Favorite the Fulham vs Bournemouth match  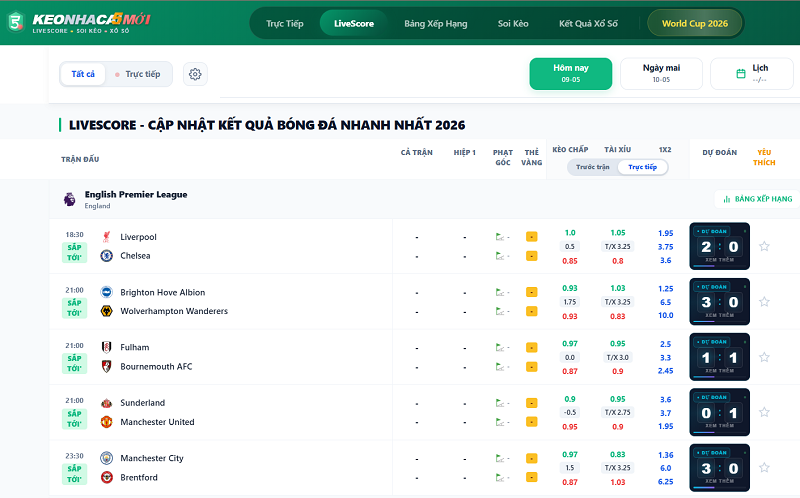pyautogui.click(x=764, y=357)
